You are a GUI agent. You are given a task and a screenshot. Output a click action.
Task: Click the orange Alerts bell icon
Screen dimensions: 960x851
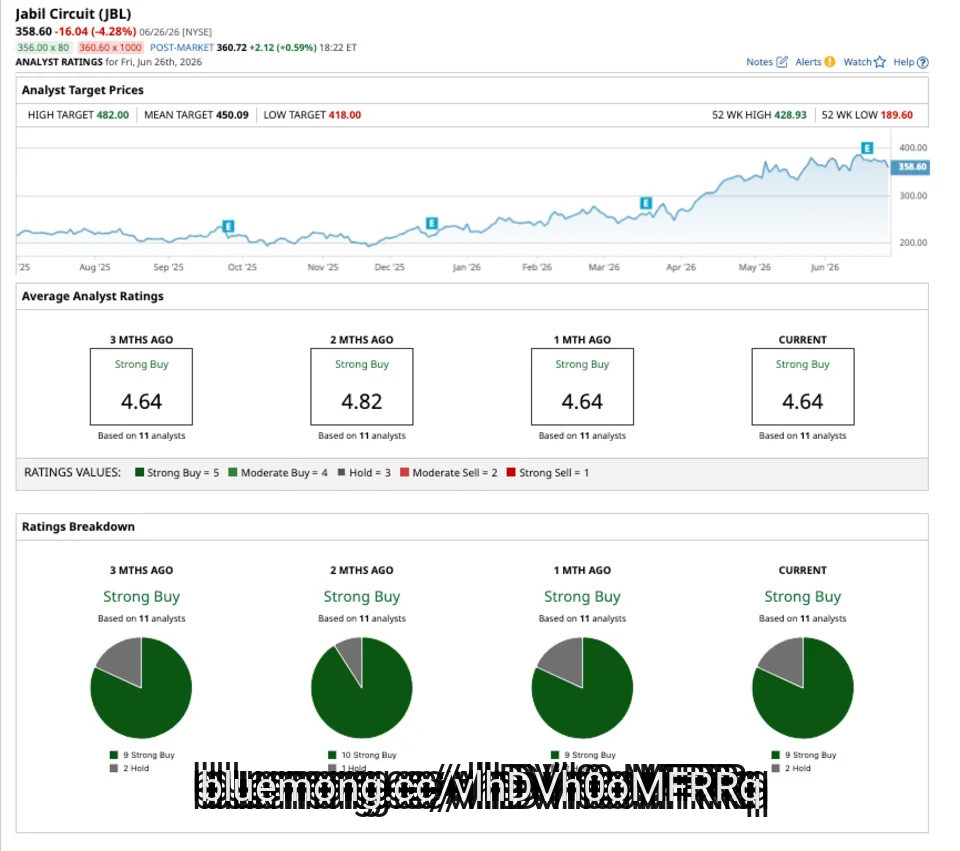tap(830, 62)
